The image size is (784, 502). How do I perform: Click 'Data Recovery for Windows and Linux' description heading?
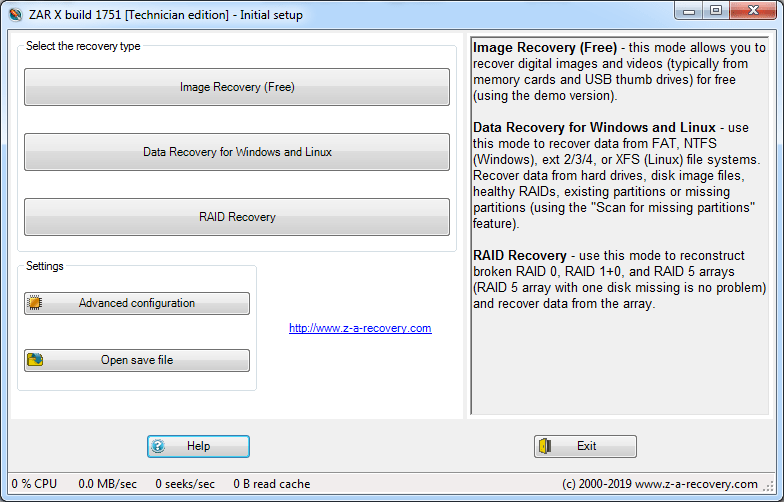(594, 128)
